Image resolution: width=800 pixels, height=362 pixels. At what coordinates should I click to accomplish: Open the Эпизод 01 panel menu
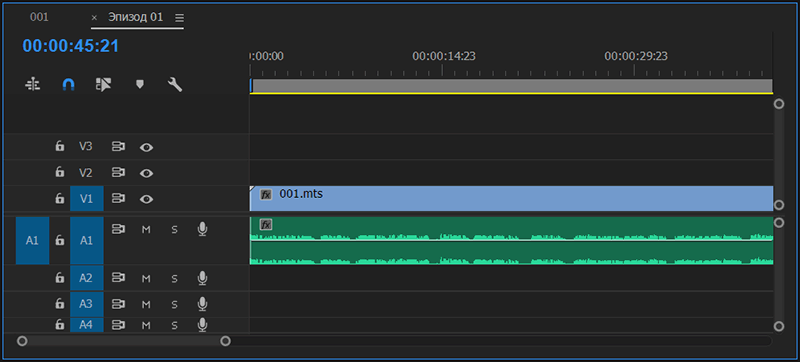179,18
